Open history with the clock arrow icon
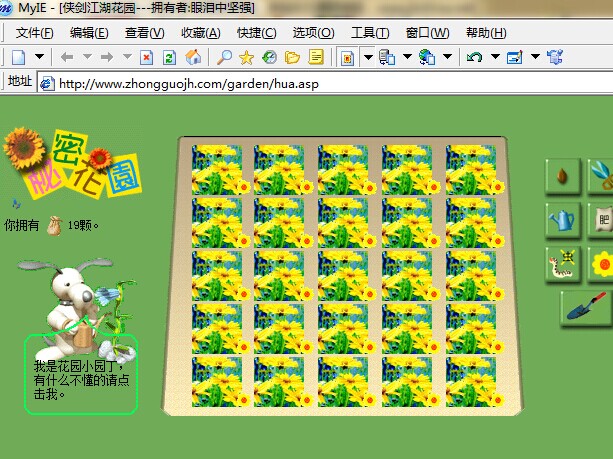 point(269,57)
